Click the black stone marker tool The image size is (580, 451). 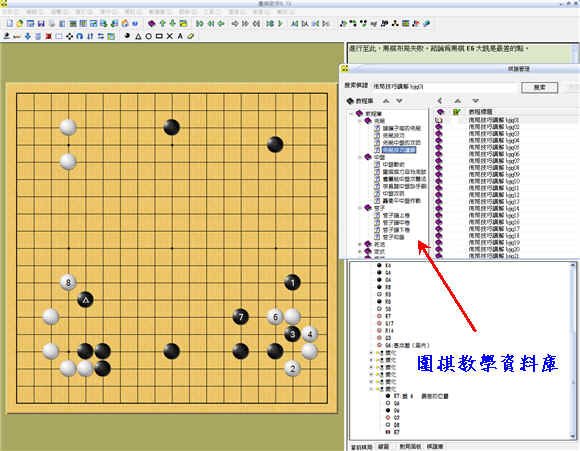point(127,36)
